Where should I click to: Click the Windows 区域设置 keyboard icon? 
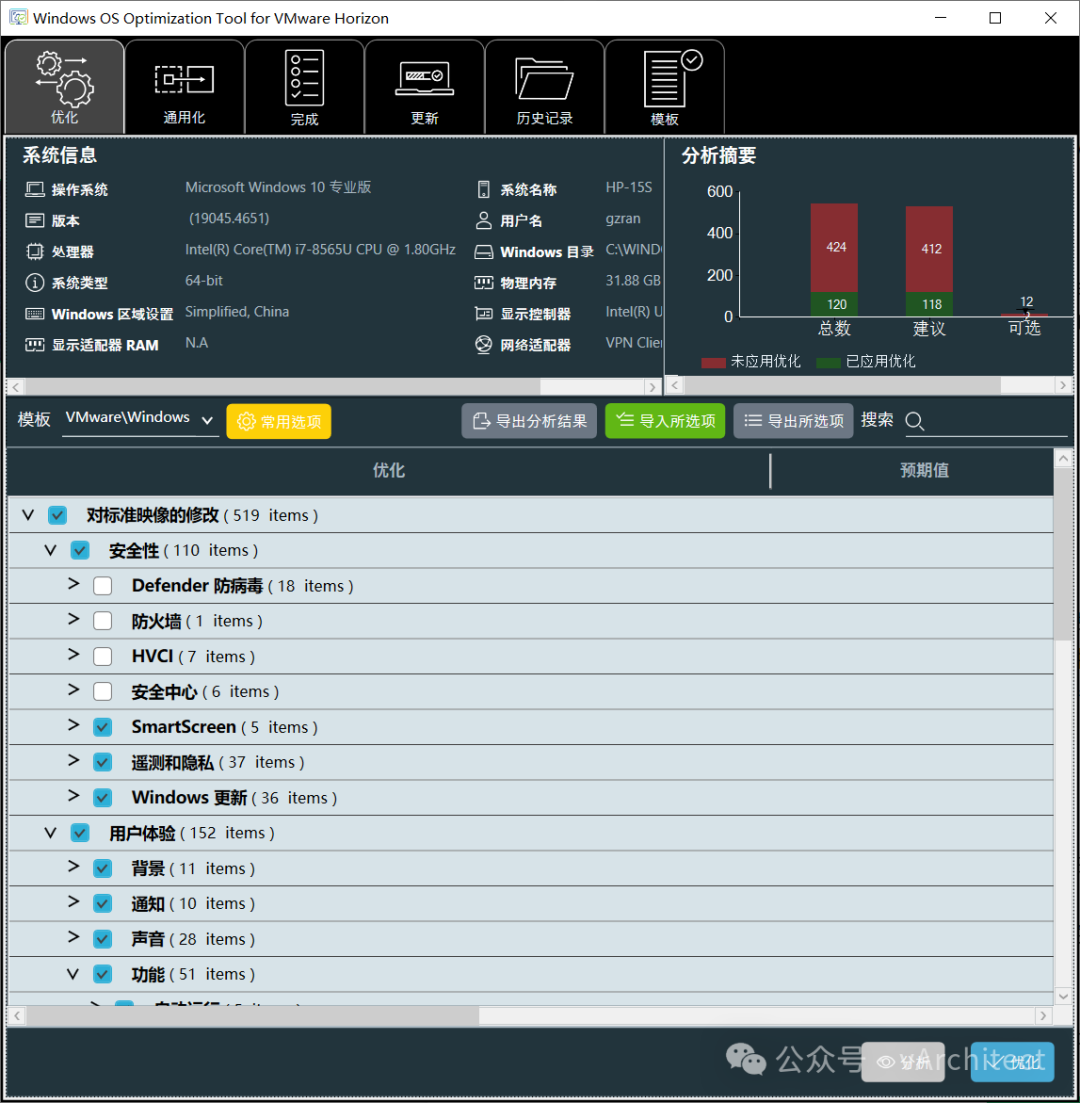pyautogui.click(x=34, y=314)
